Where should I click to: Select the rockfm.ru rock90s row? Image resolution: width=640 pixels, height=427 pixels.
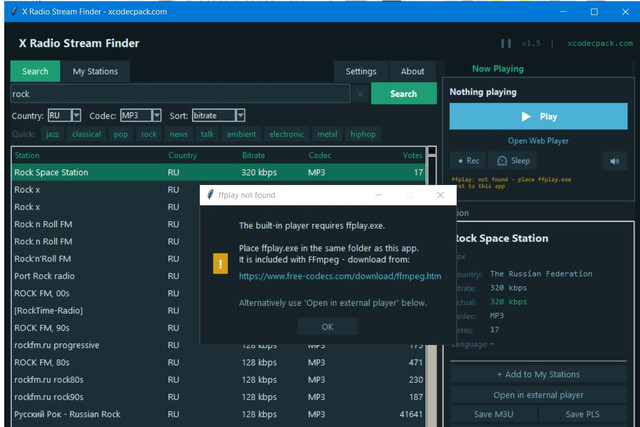(x=218, y=397)
